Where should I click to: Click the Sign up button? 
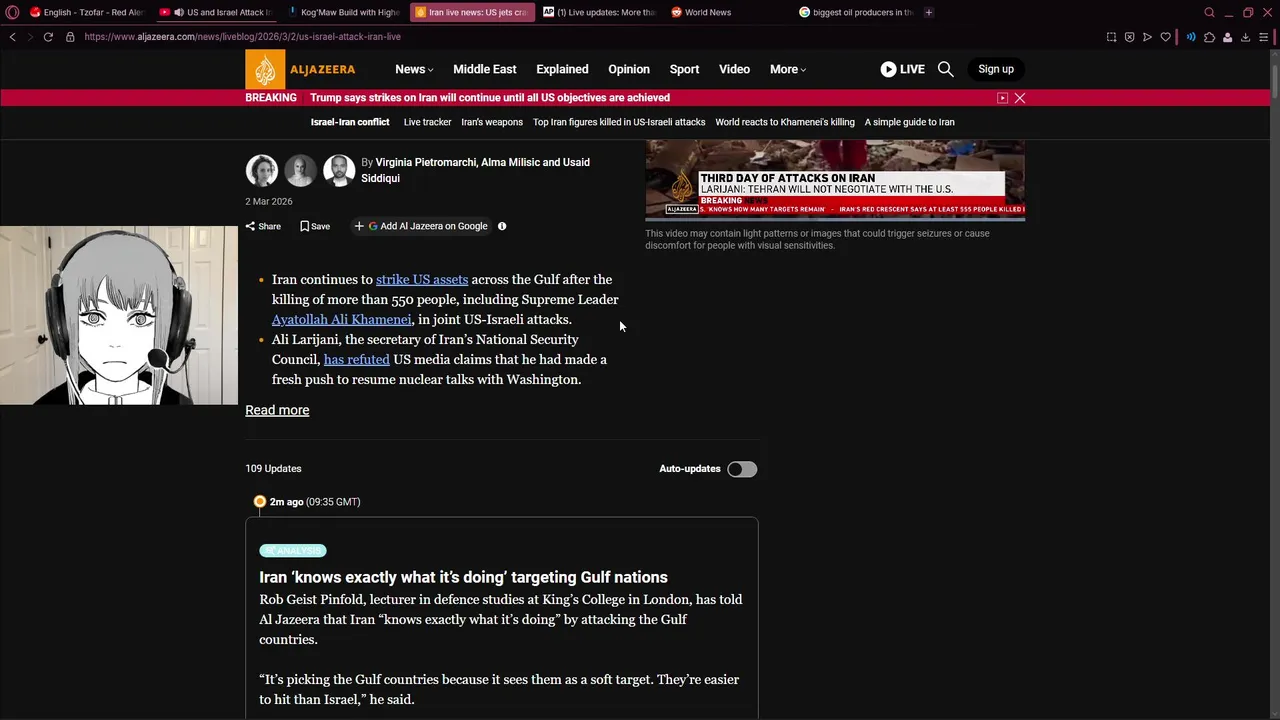tap(996, 69)
